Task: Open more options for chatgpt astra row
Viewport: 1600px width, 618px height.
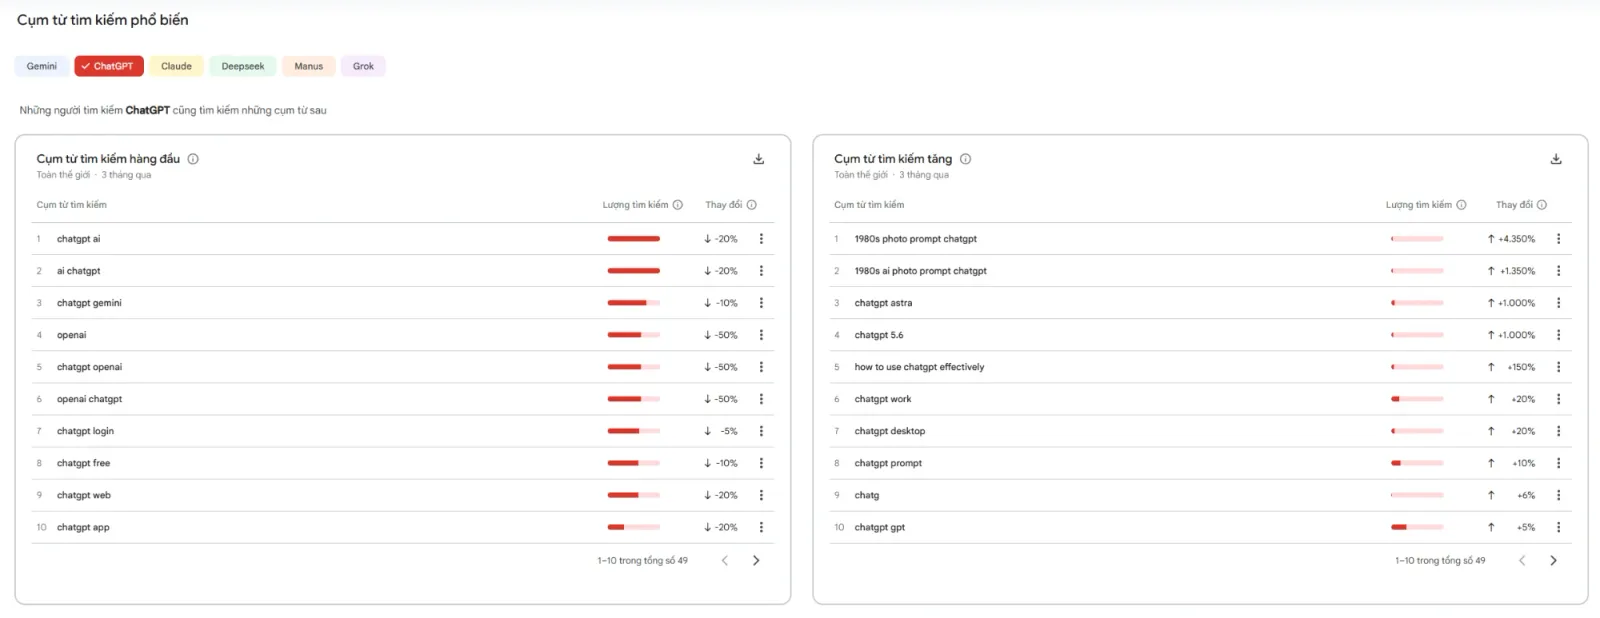Action: pos(1558,303)
